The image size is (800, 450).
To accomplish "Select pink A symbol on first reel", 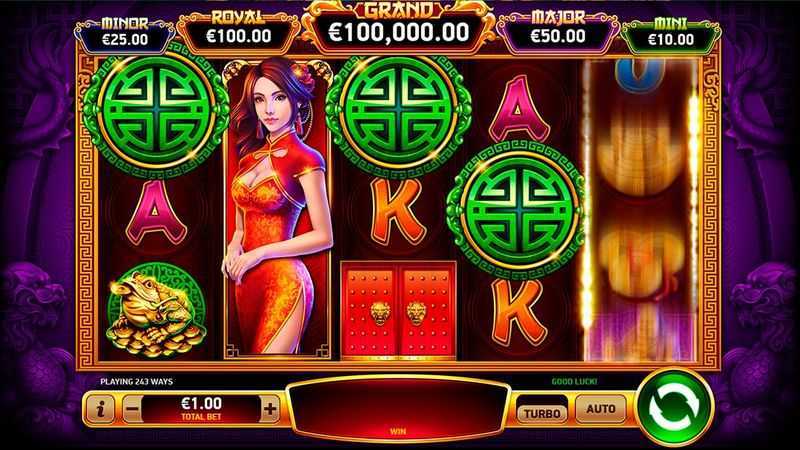I will 155,212.
